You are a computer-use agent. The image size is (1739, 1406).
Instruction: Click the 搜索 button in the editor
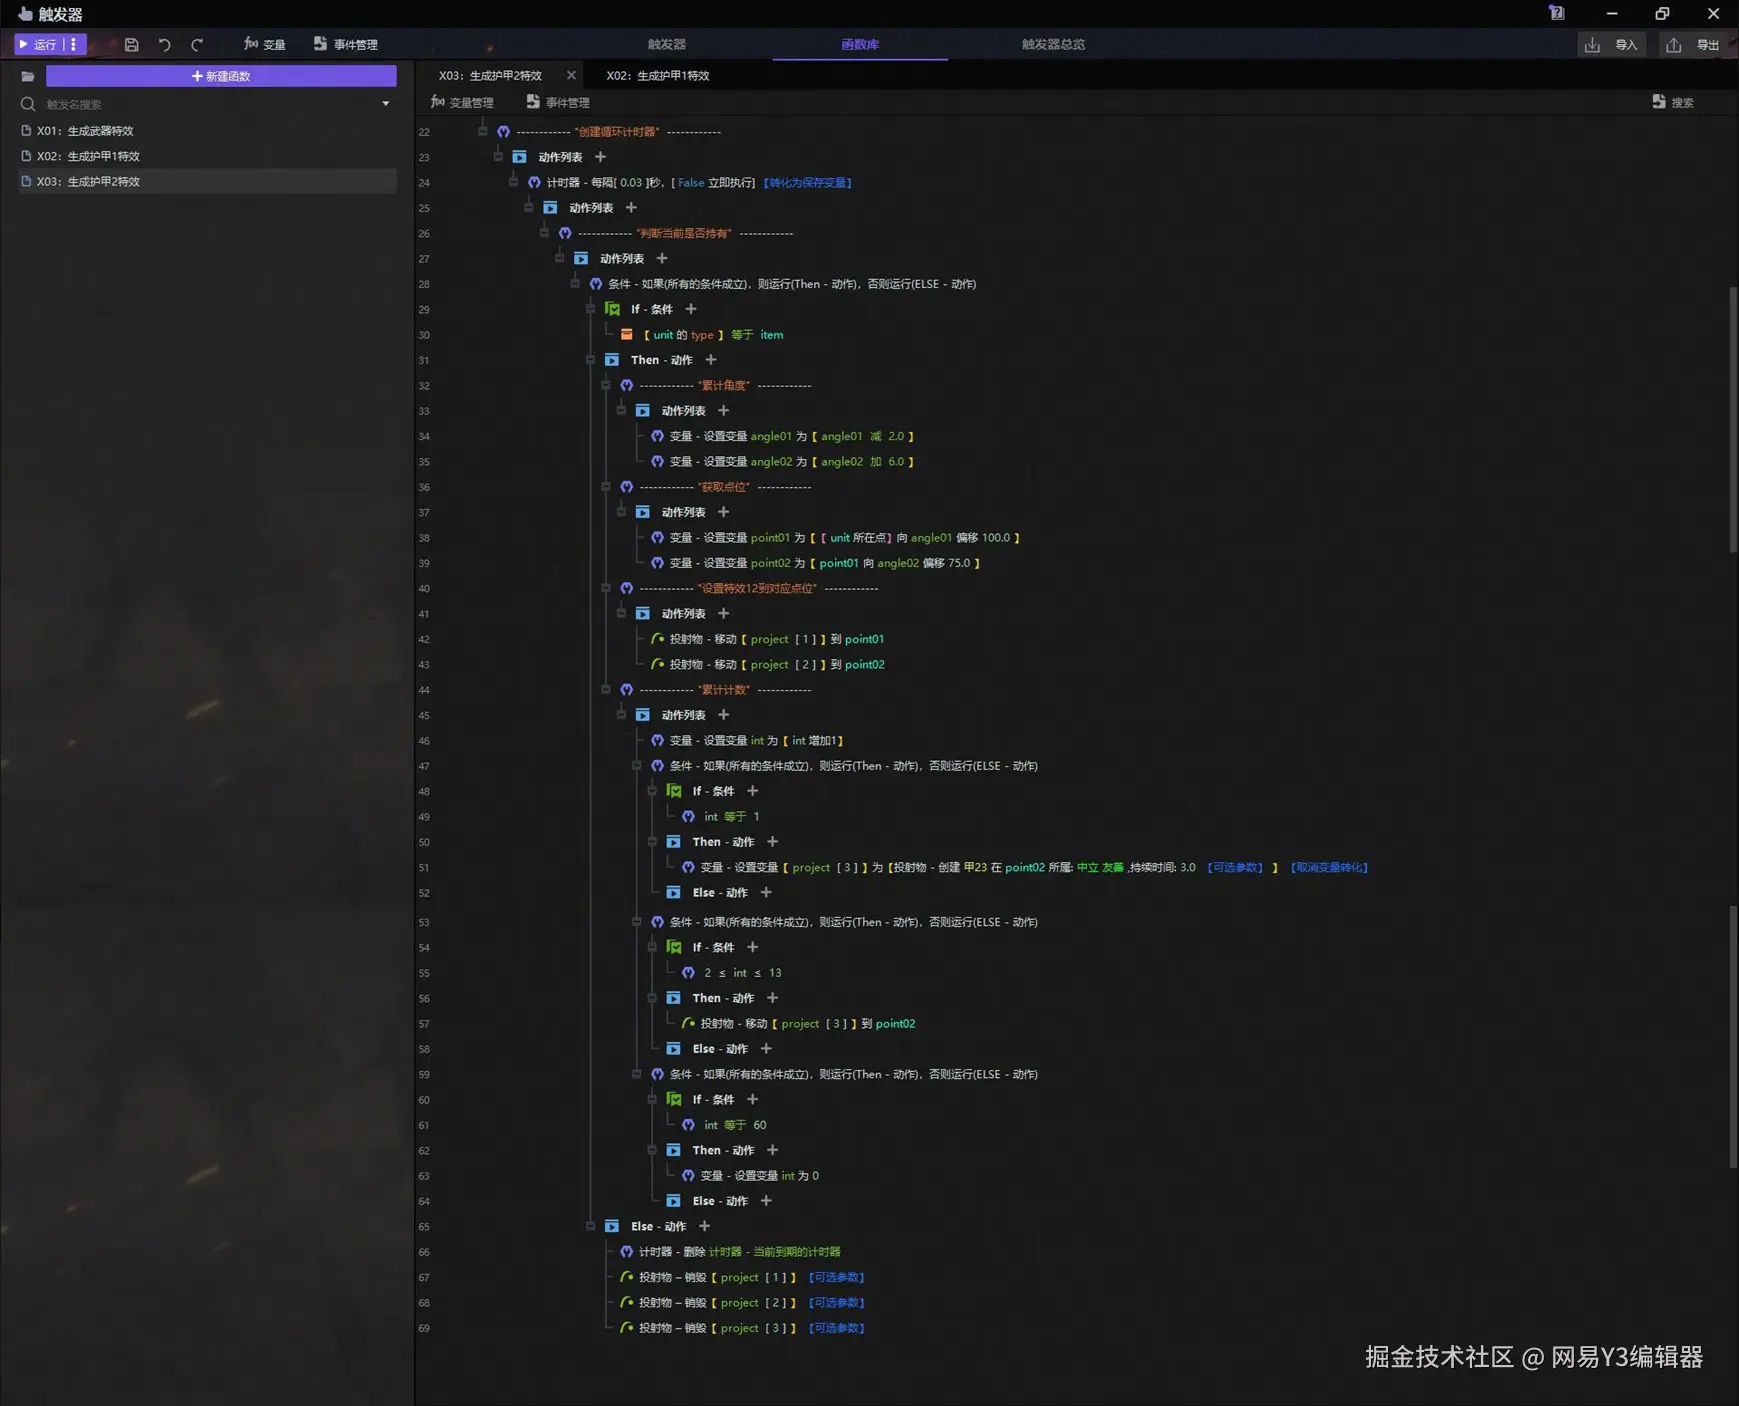(1673, 102)
